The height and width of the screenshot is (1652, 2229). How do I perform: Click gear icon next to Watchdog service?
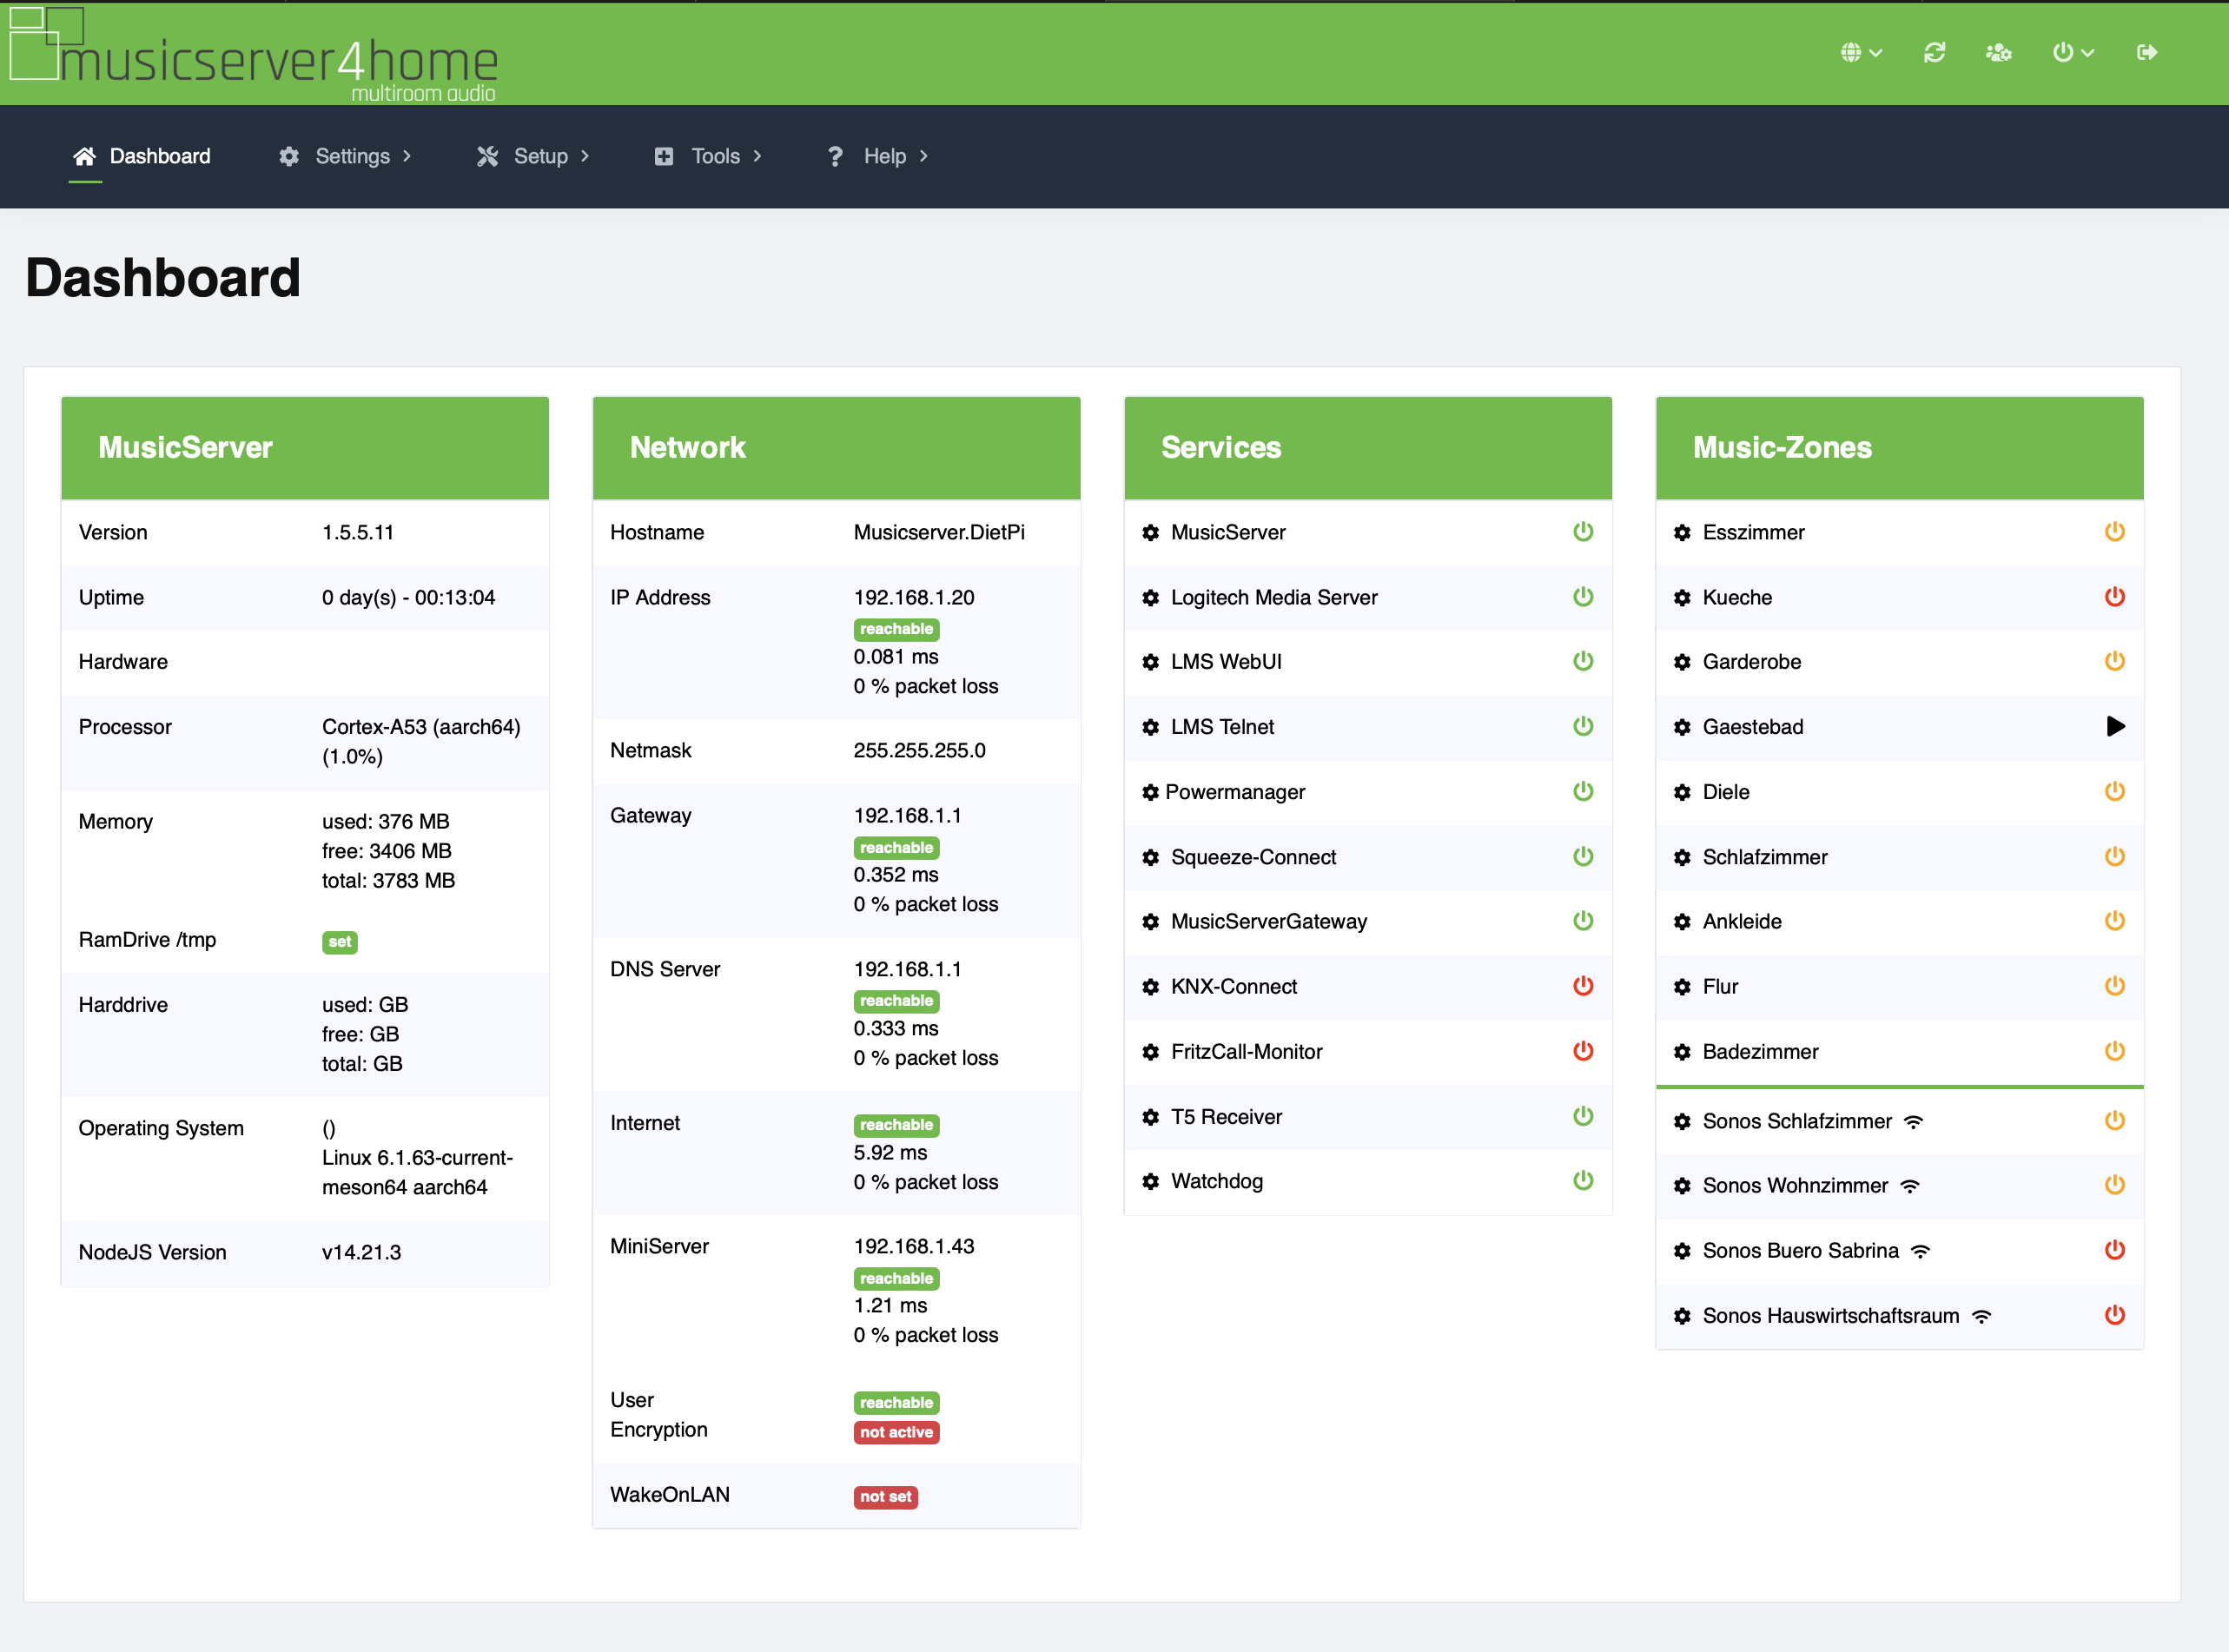(1150, 1182)
